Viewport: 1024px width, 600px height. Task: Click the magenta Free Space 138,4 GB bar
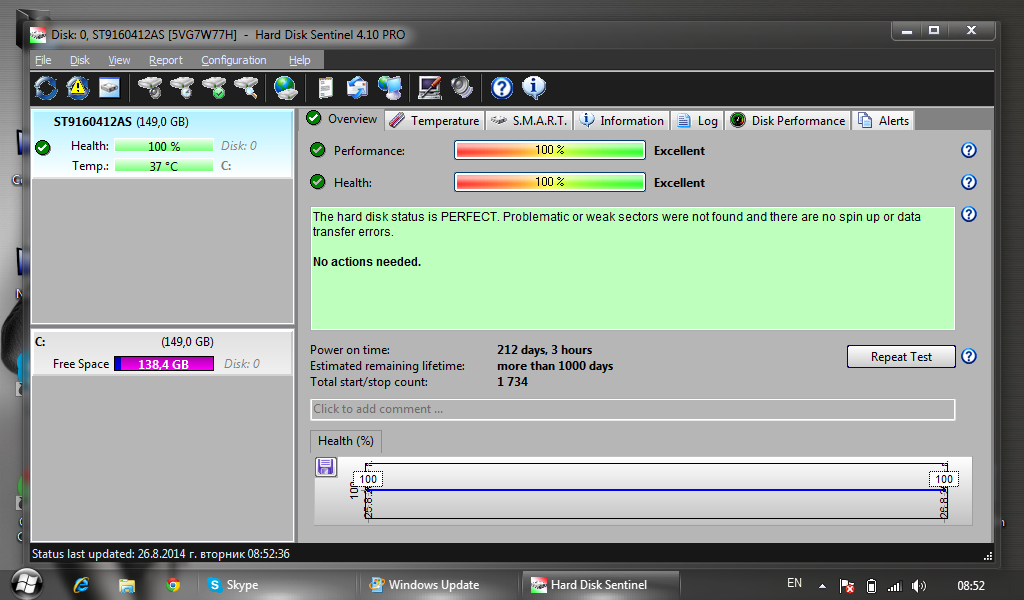164,364
